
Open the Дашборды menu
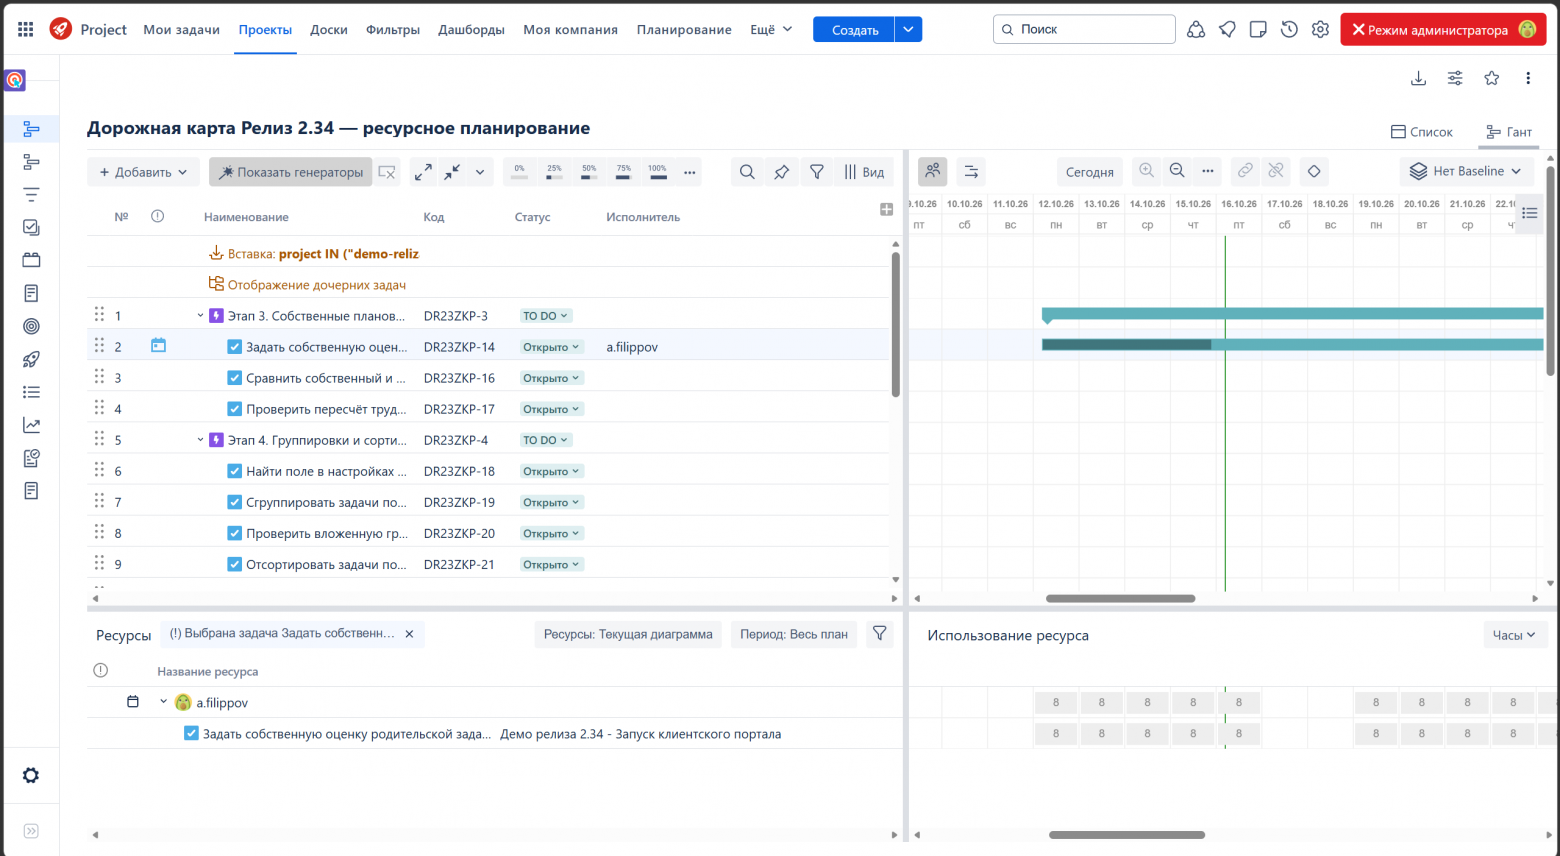(471, 30)
